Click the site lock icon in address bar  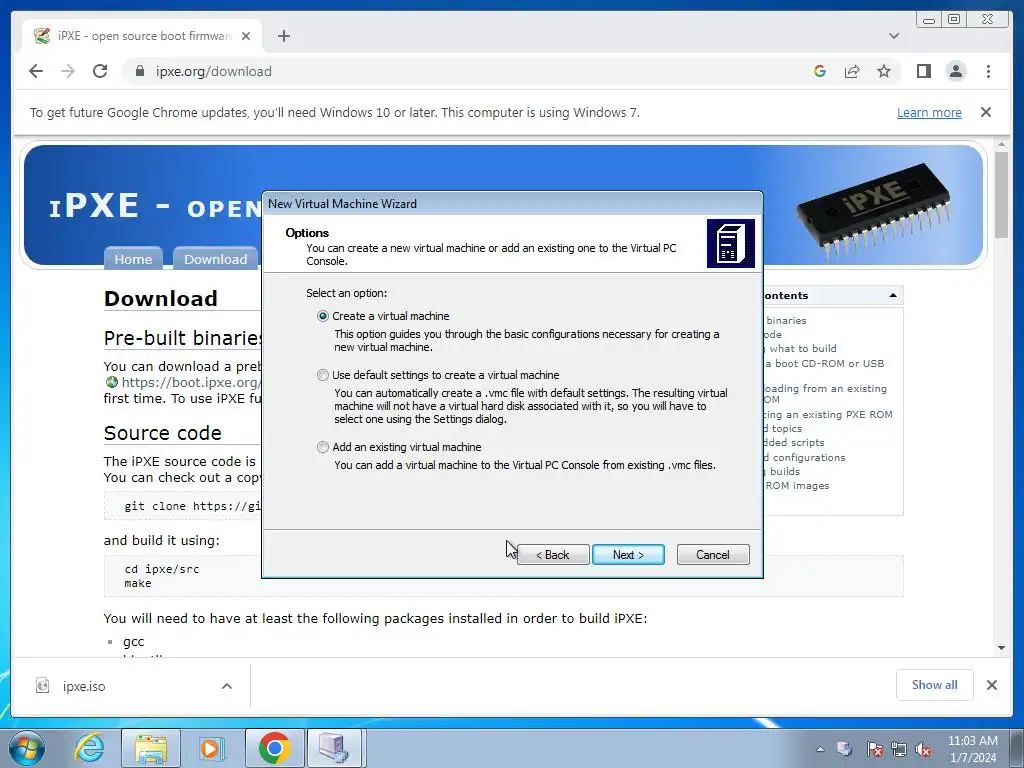click(139, 71)
